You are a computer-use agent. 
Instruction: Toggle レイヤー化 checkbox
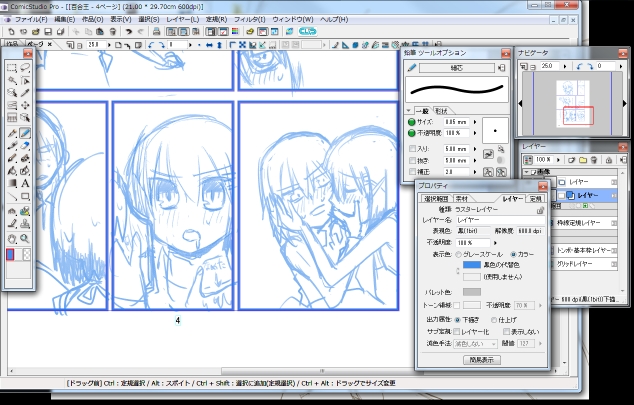[456, 332]
